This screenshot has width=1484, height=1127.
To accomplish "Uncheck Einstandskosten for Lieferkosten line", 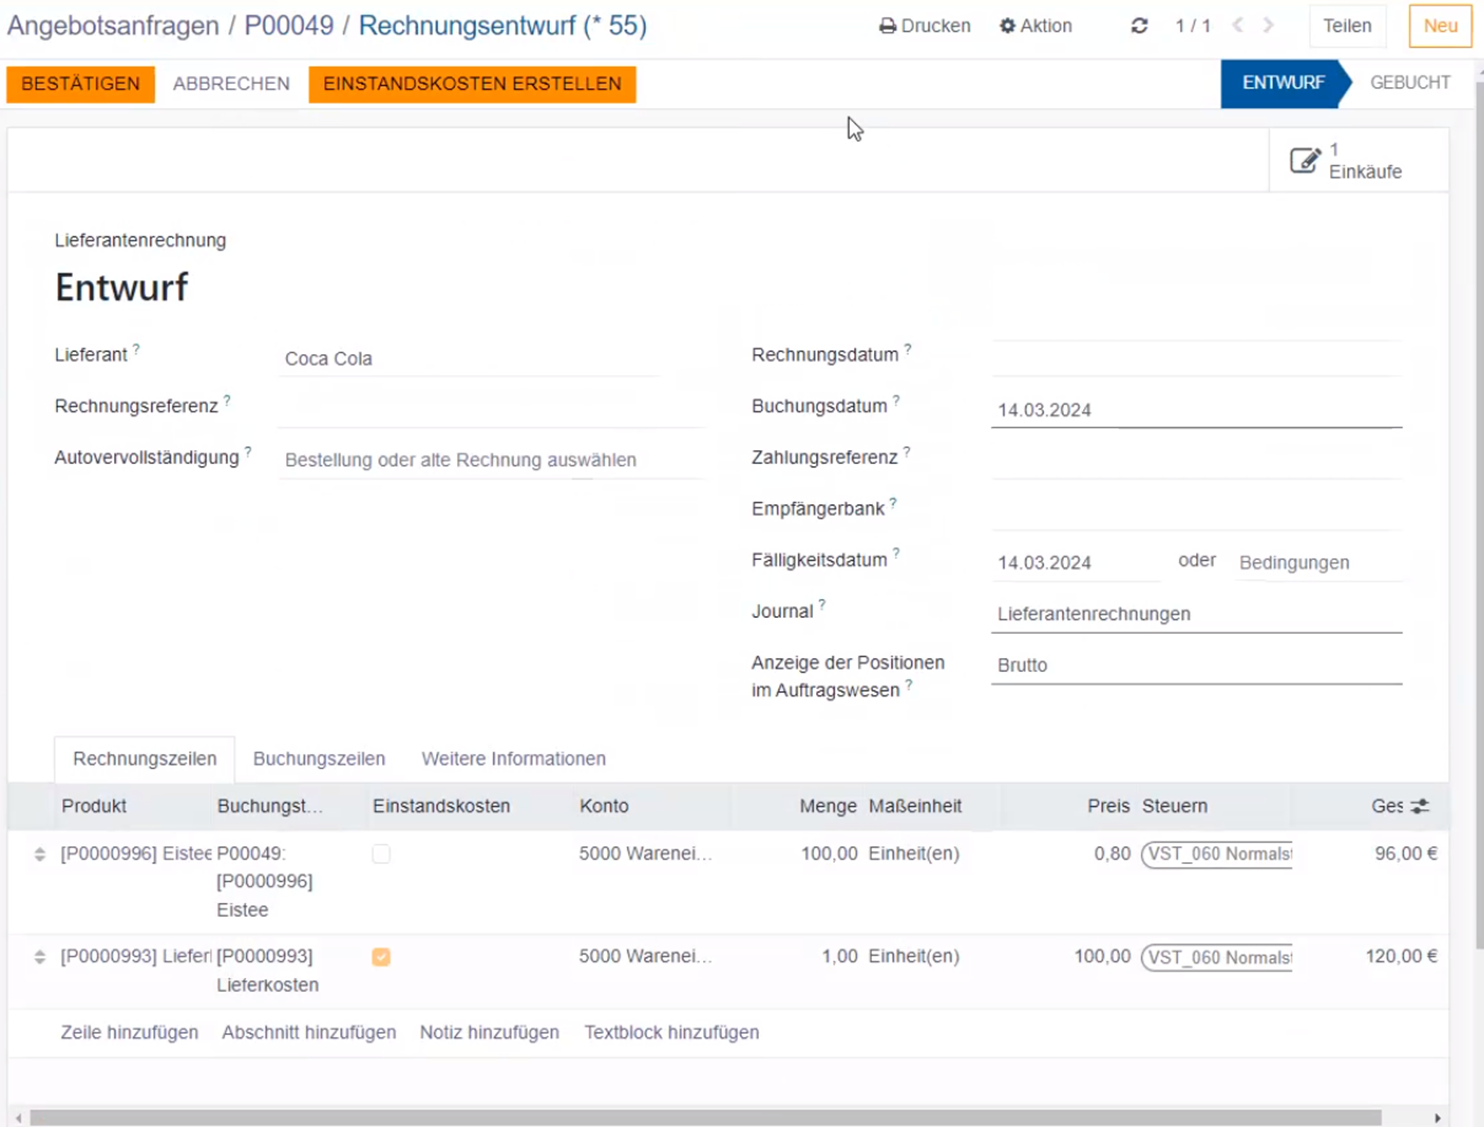I will pyautogui.click(x=381, y=957).
